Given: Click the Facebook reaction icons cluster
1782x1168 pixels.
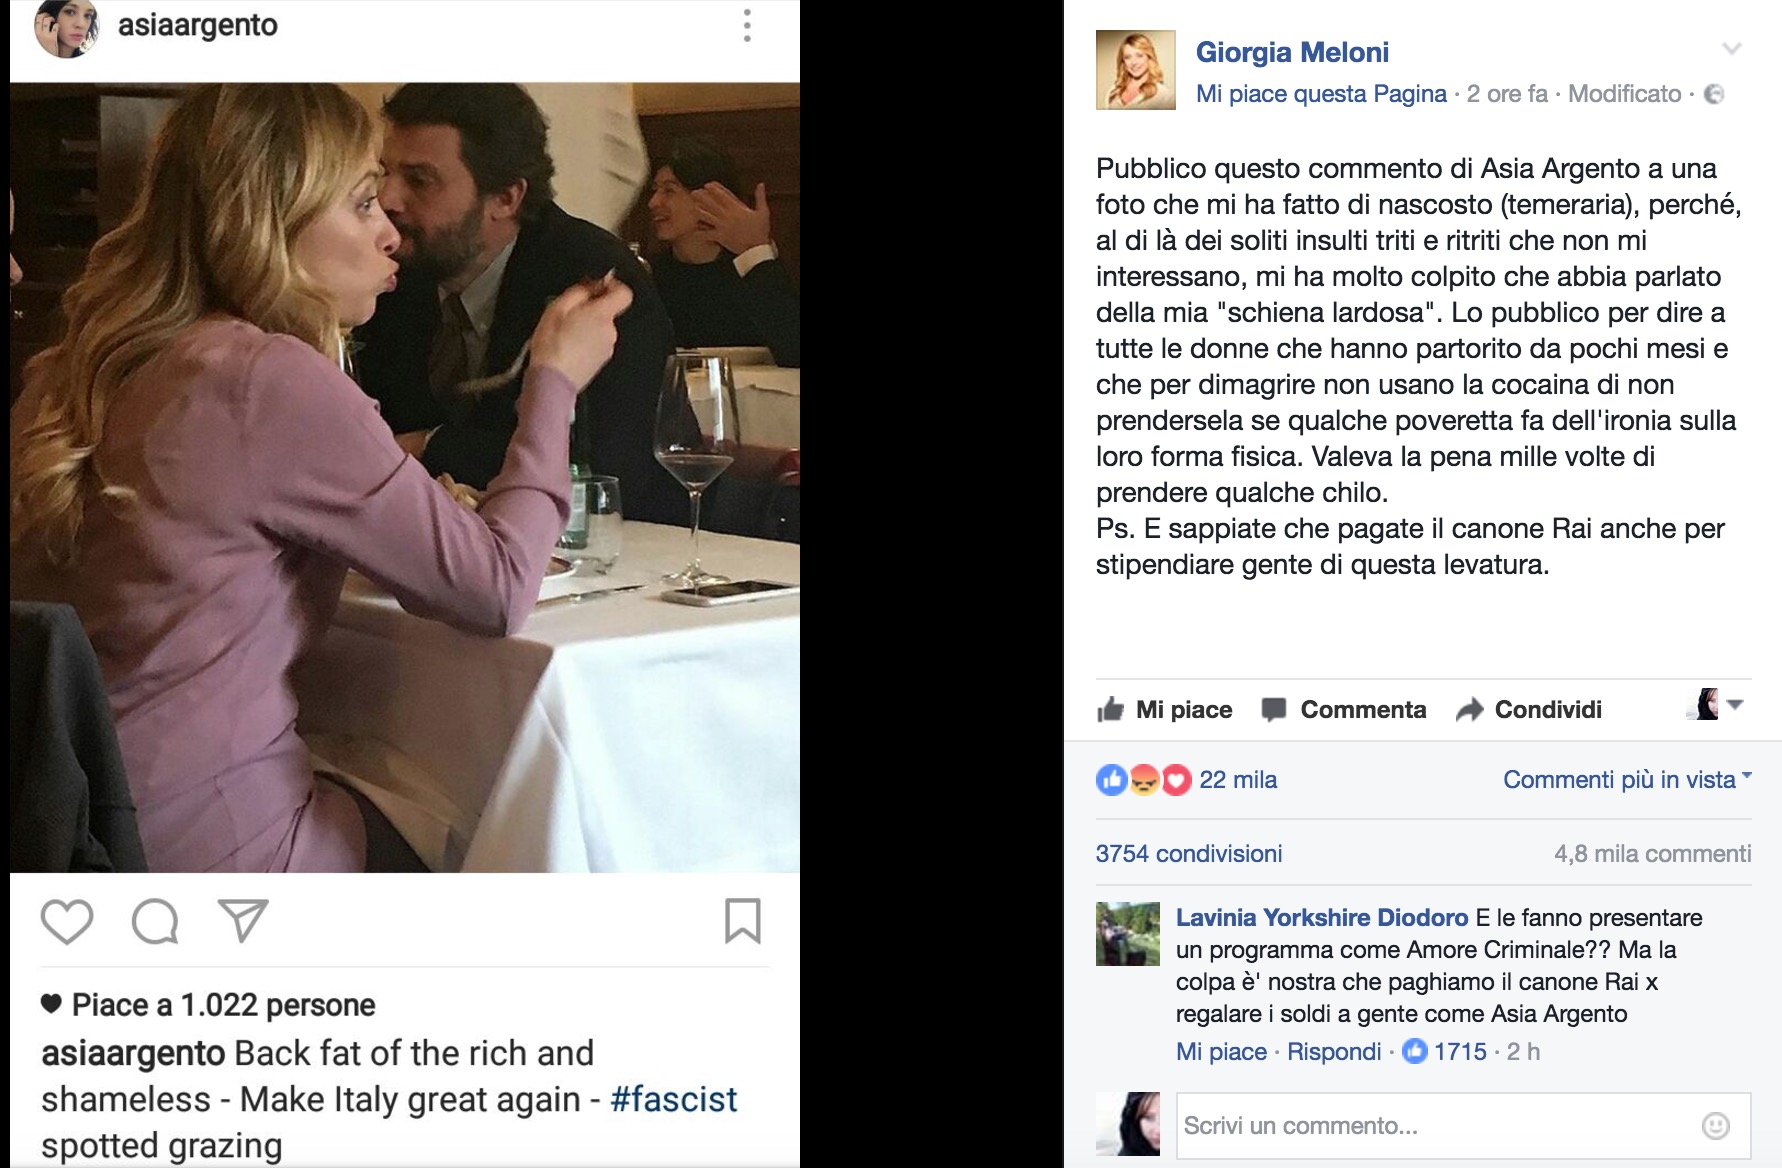Looking at the screenshot, I should coord(1144,780).
